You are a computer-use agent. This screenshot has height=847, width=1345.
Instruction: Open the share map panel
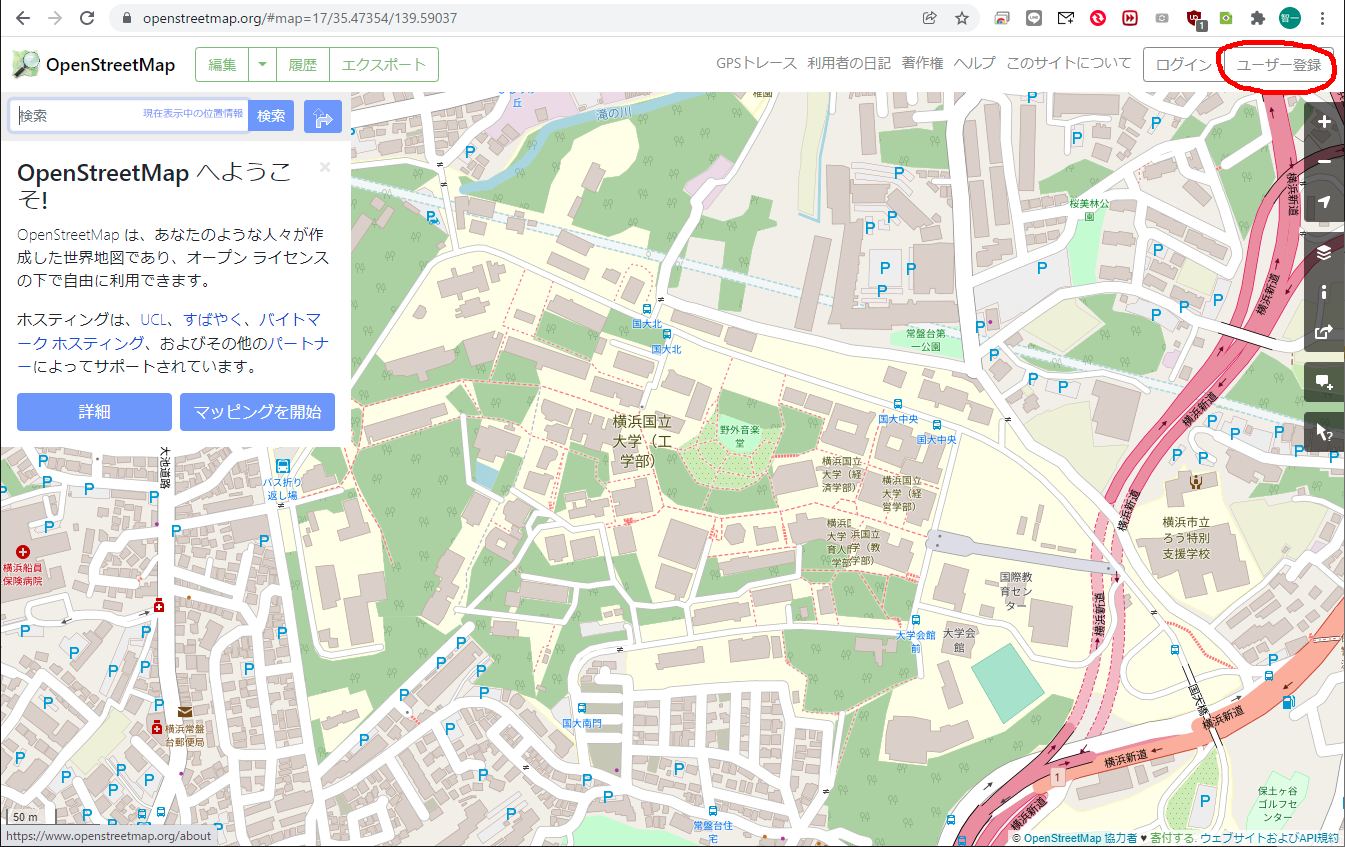(1324, 332)
